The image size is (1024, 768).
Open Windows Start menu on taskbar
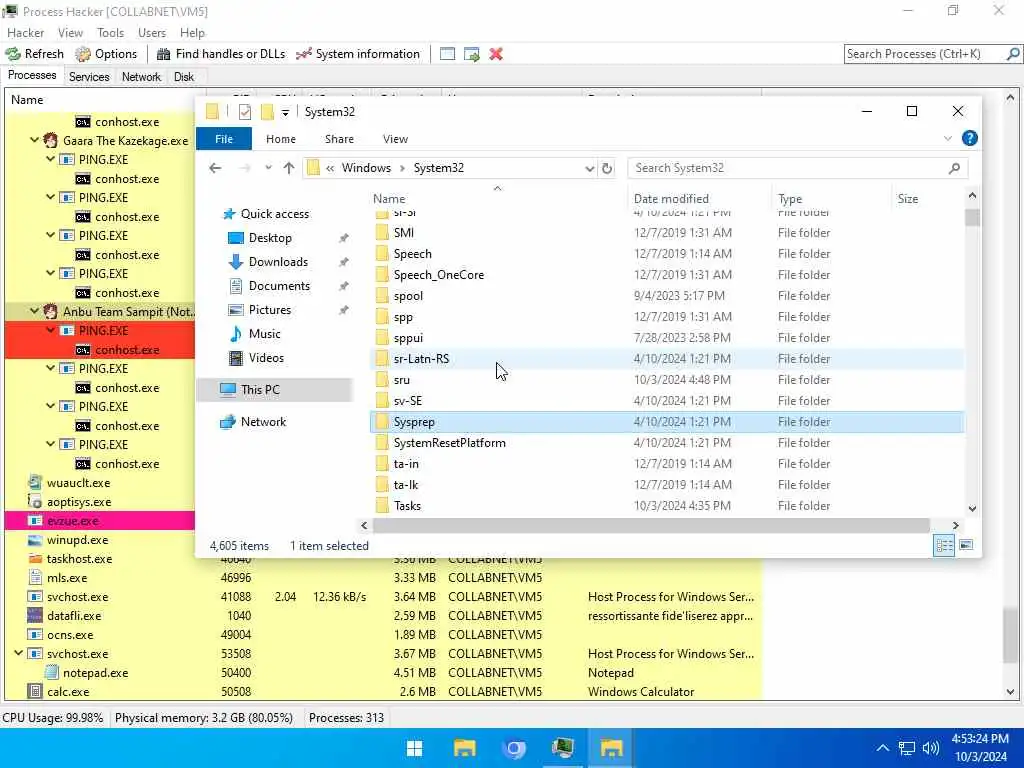point(415,748)
